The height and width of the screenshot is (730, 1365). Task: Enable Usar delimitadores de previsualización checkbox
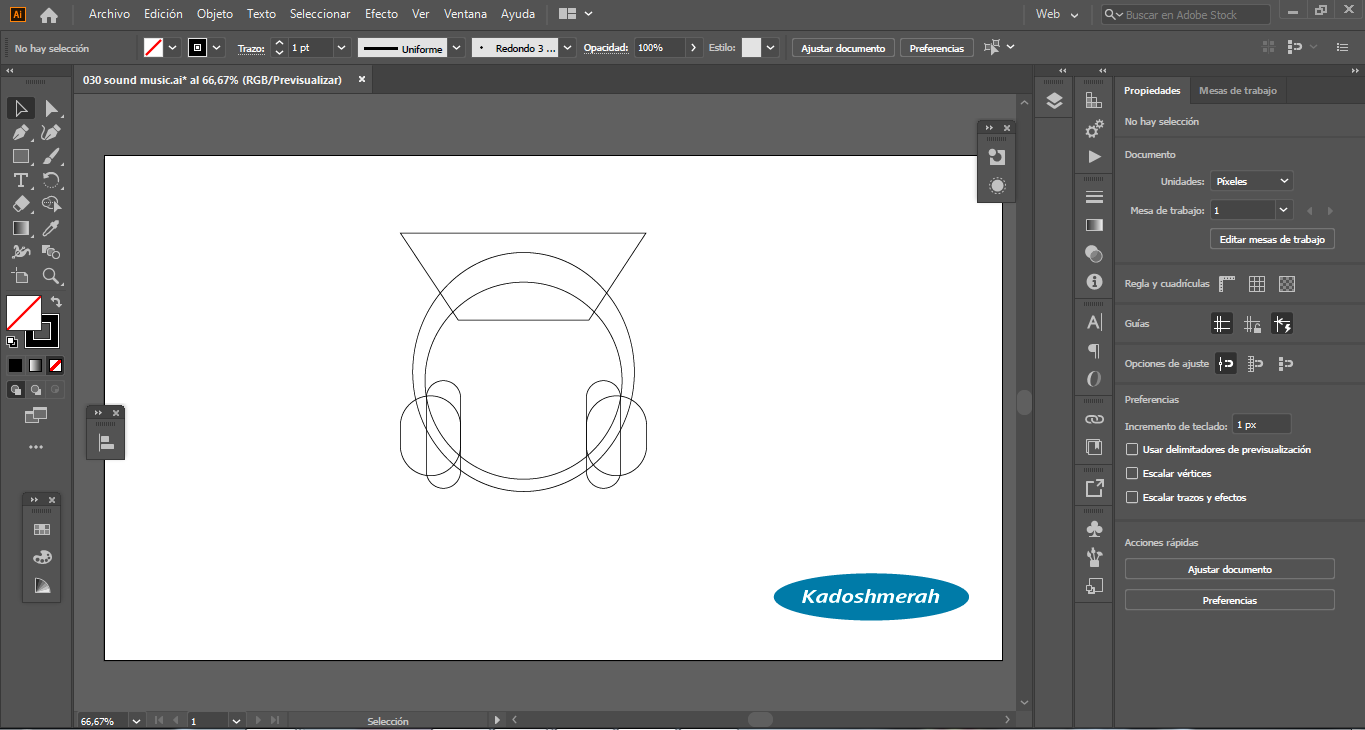(x=1132, y=450)
